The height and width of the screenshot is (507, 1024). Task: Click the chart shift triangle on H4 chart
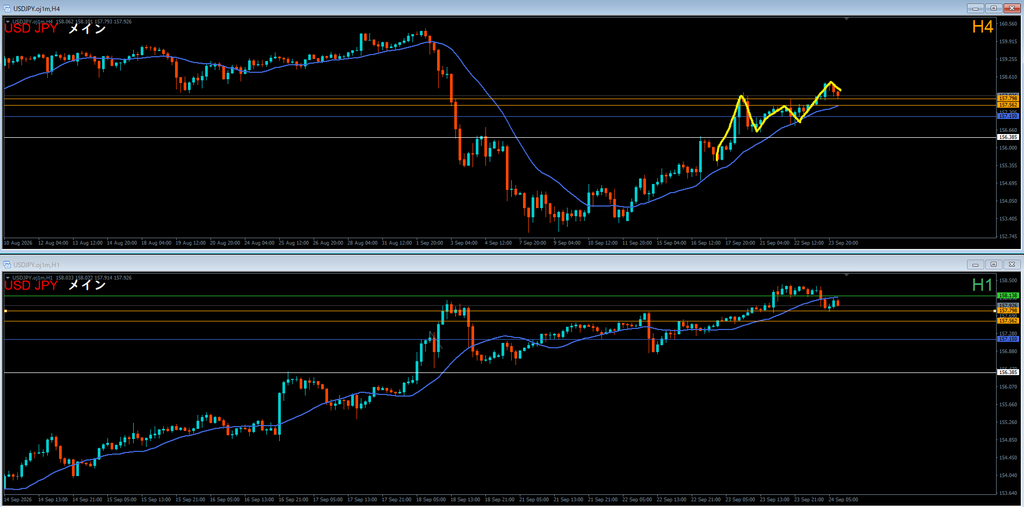pos(846,20)
